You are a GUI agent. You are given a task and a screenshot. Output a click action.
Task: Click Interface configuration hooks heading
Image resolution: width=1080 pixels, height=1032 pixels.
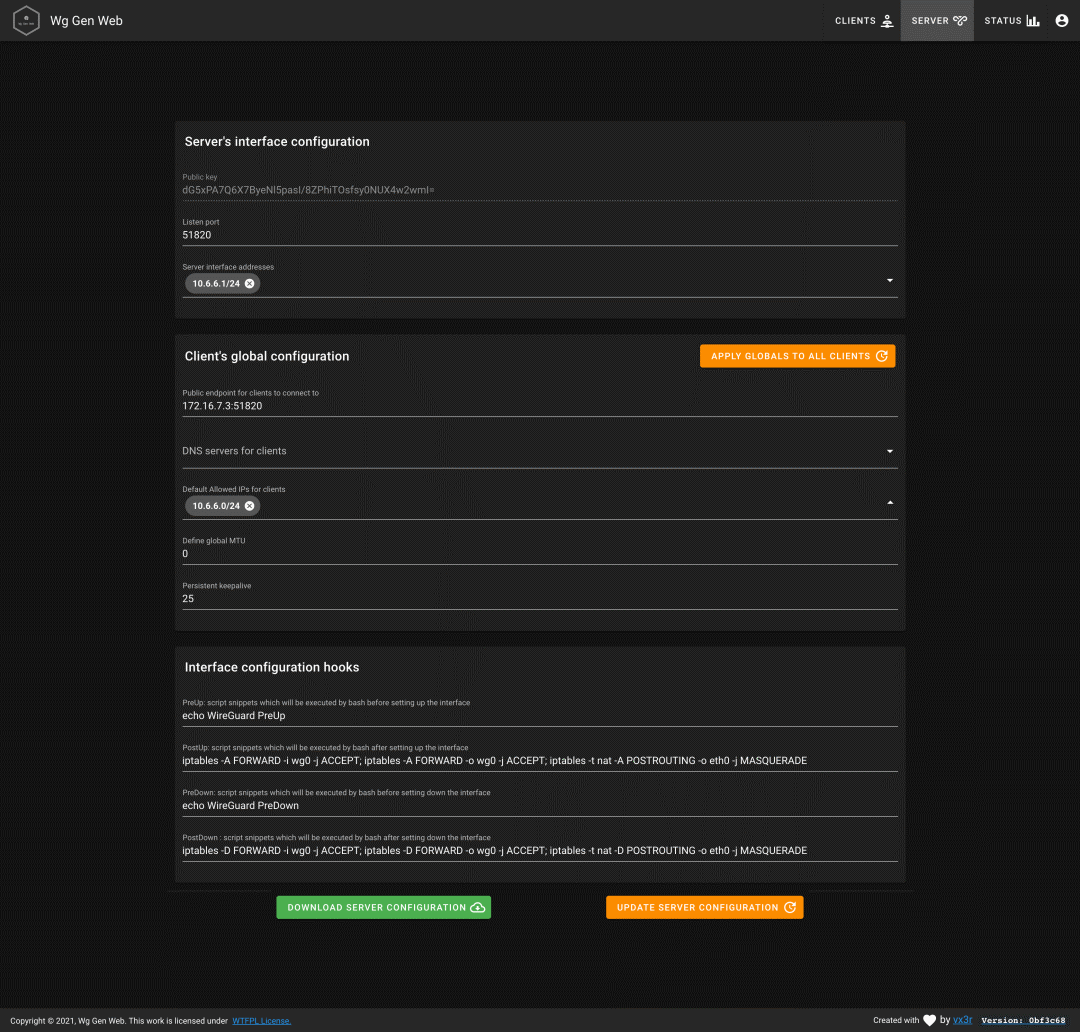[x=271, y=667]
